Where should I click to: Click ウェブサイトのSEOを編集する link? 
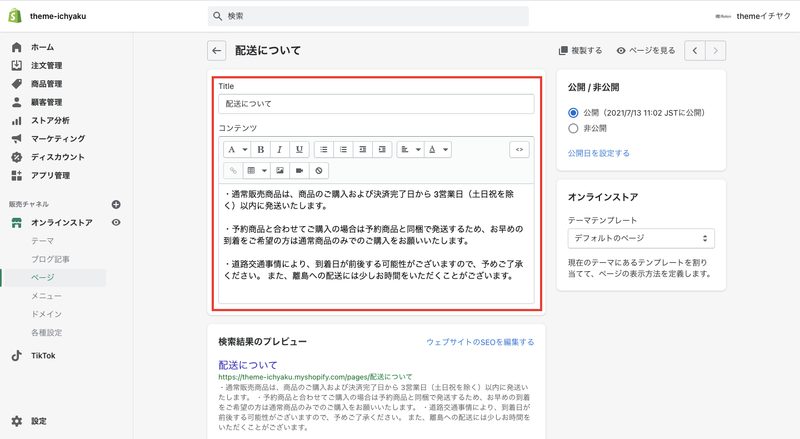(480, 342)
